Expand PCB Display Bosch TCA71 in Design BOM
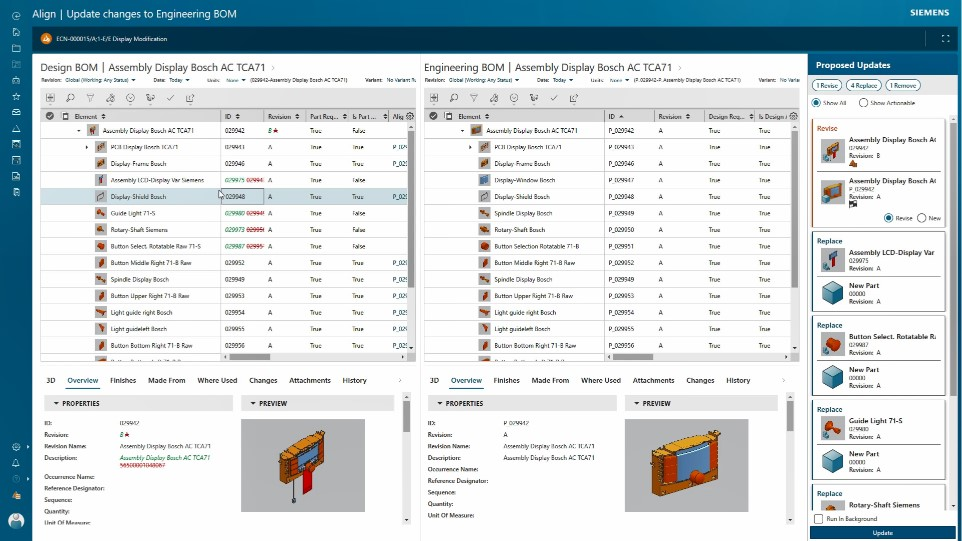Image resolution: width=962 pixels, height=541 pixels. click(x=87, y=147)
